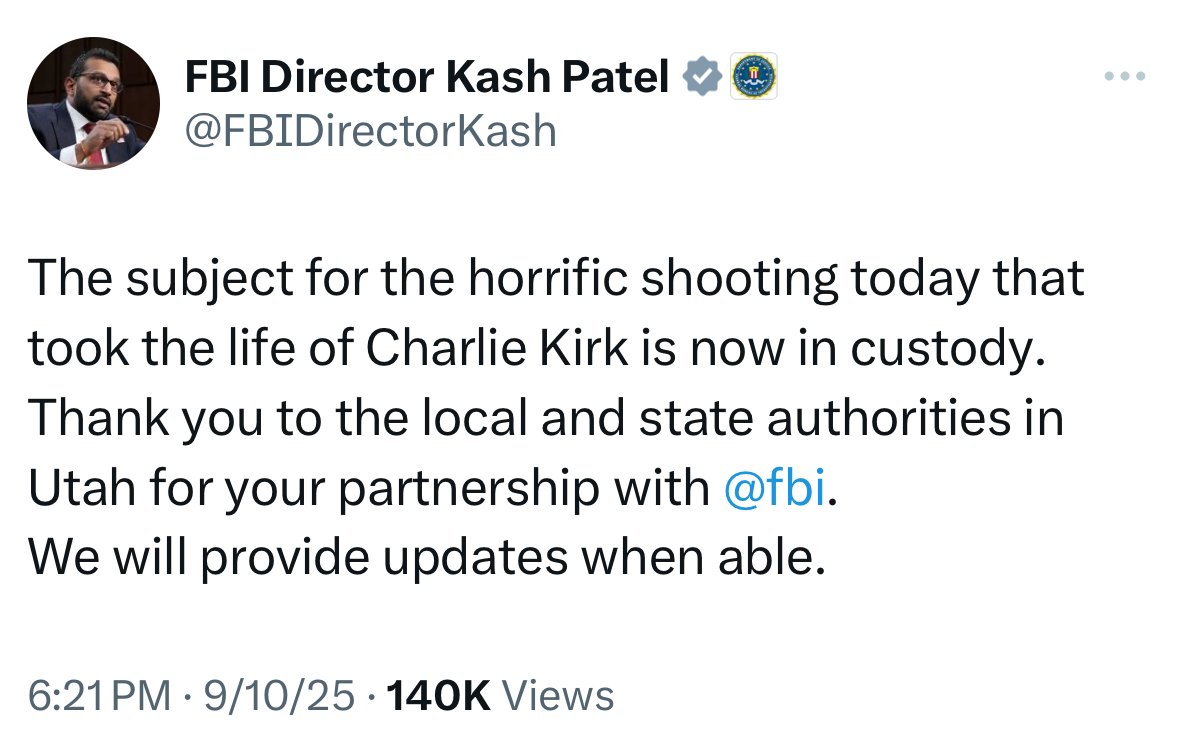
Task: Open Kash Patel's profile picture
Action: 93,103
